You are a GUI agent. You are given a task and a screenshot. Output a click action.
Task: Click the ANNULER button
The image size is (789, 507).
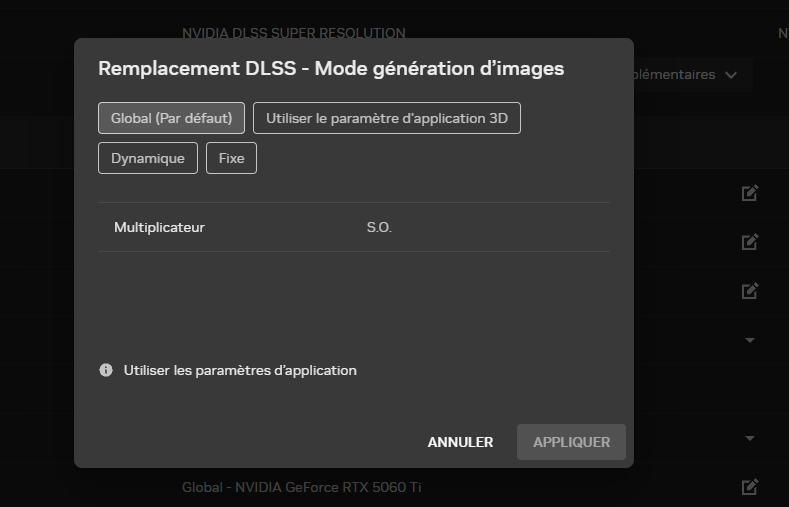click(460, 442)
